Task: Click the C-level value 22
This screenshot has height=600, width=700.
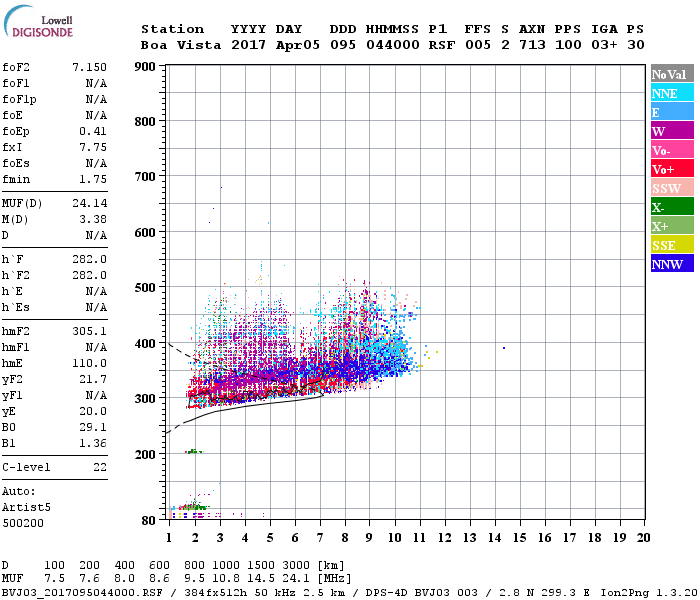Action: (100, 467)
